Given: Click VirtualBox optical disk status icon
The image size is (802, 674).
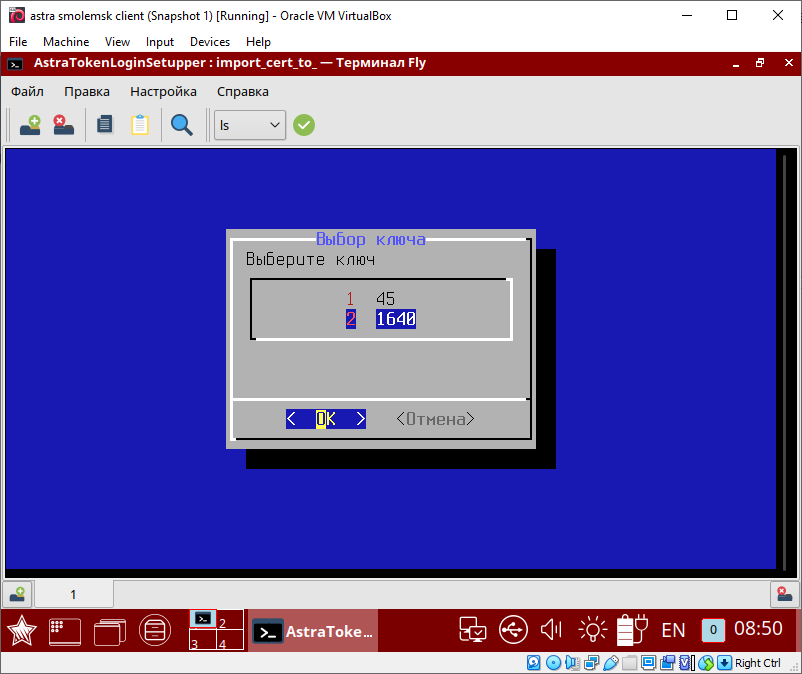Looking at the screenshot, I should [x=553, y=663].
